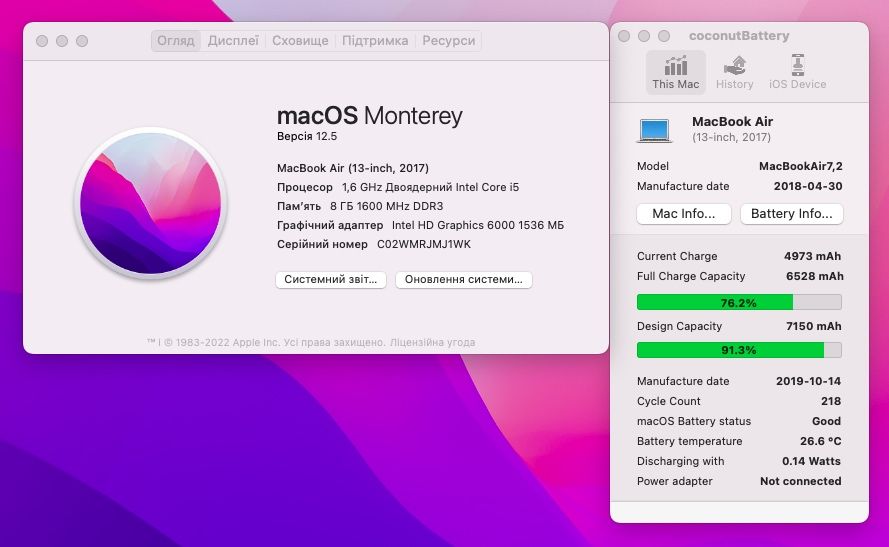Click the Current Charge label
The height and width of the screenshot is (547, 889).
point(677,256)
